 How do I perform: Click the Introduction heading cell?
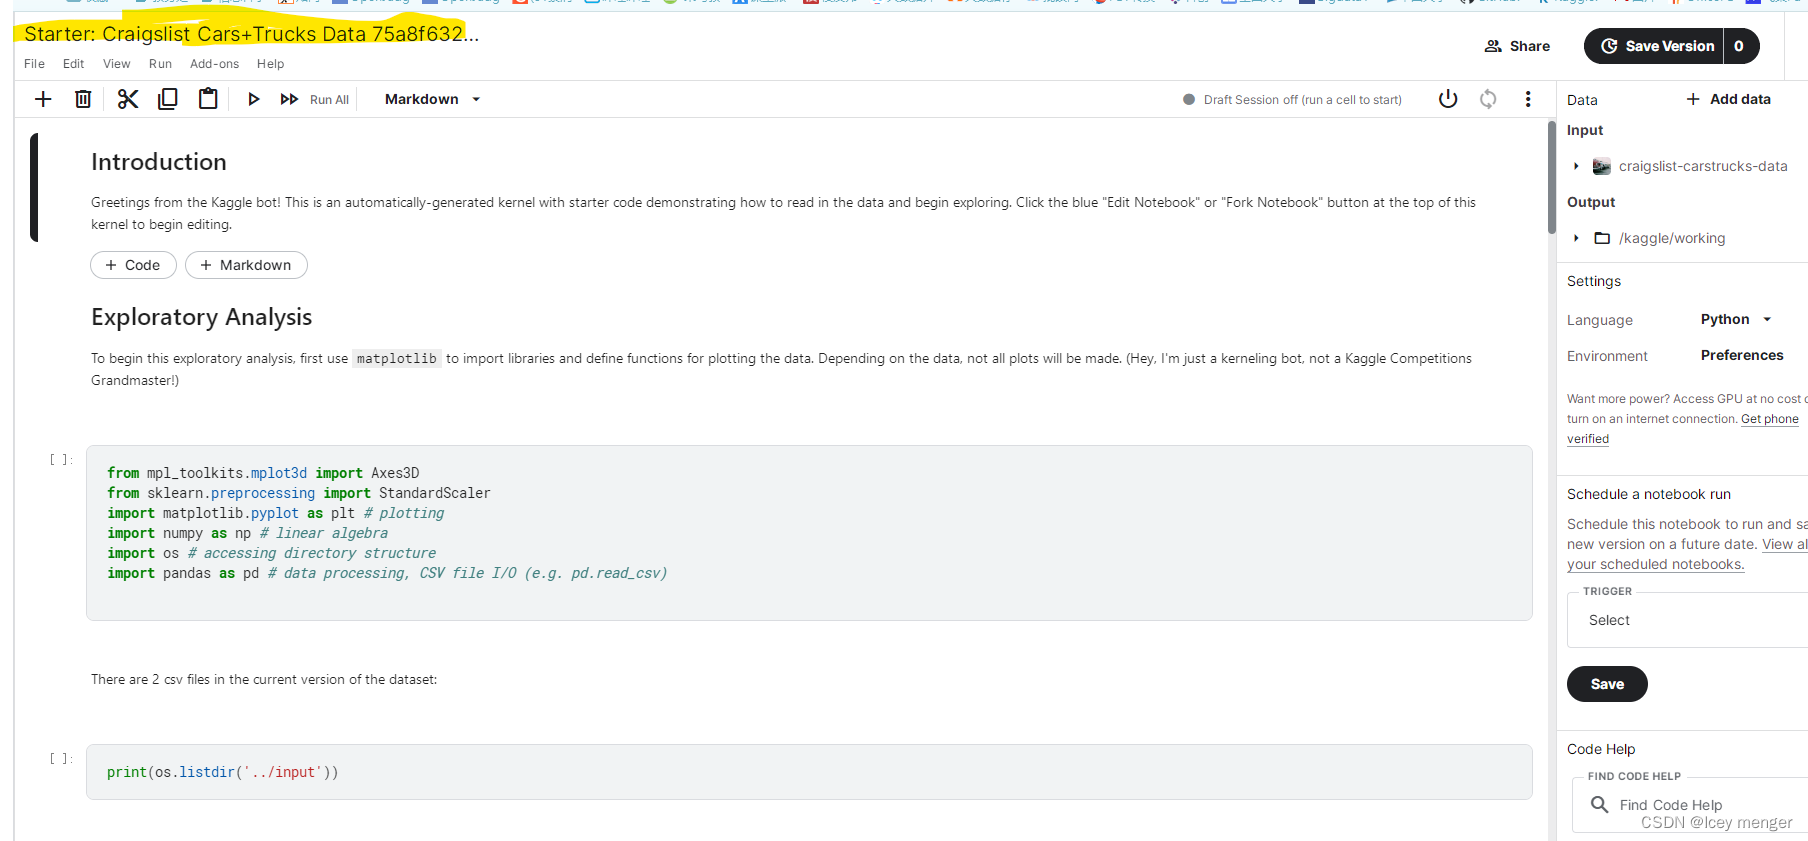159,162
